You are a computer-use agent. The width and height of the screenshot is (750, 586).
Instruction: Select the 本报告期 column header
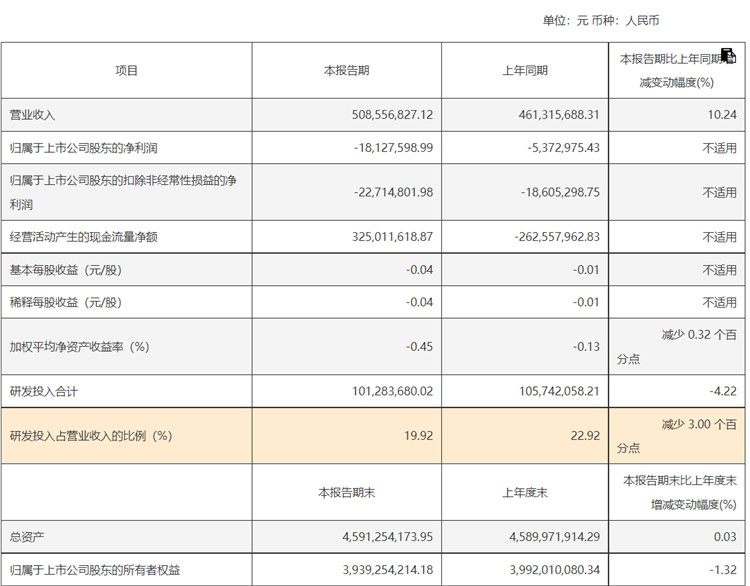point(346,71)
